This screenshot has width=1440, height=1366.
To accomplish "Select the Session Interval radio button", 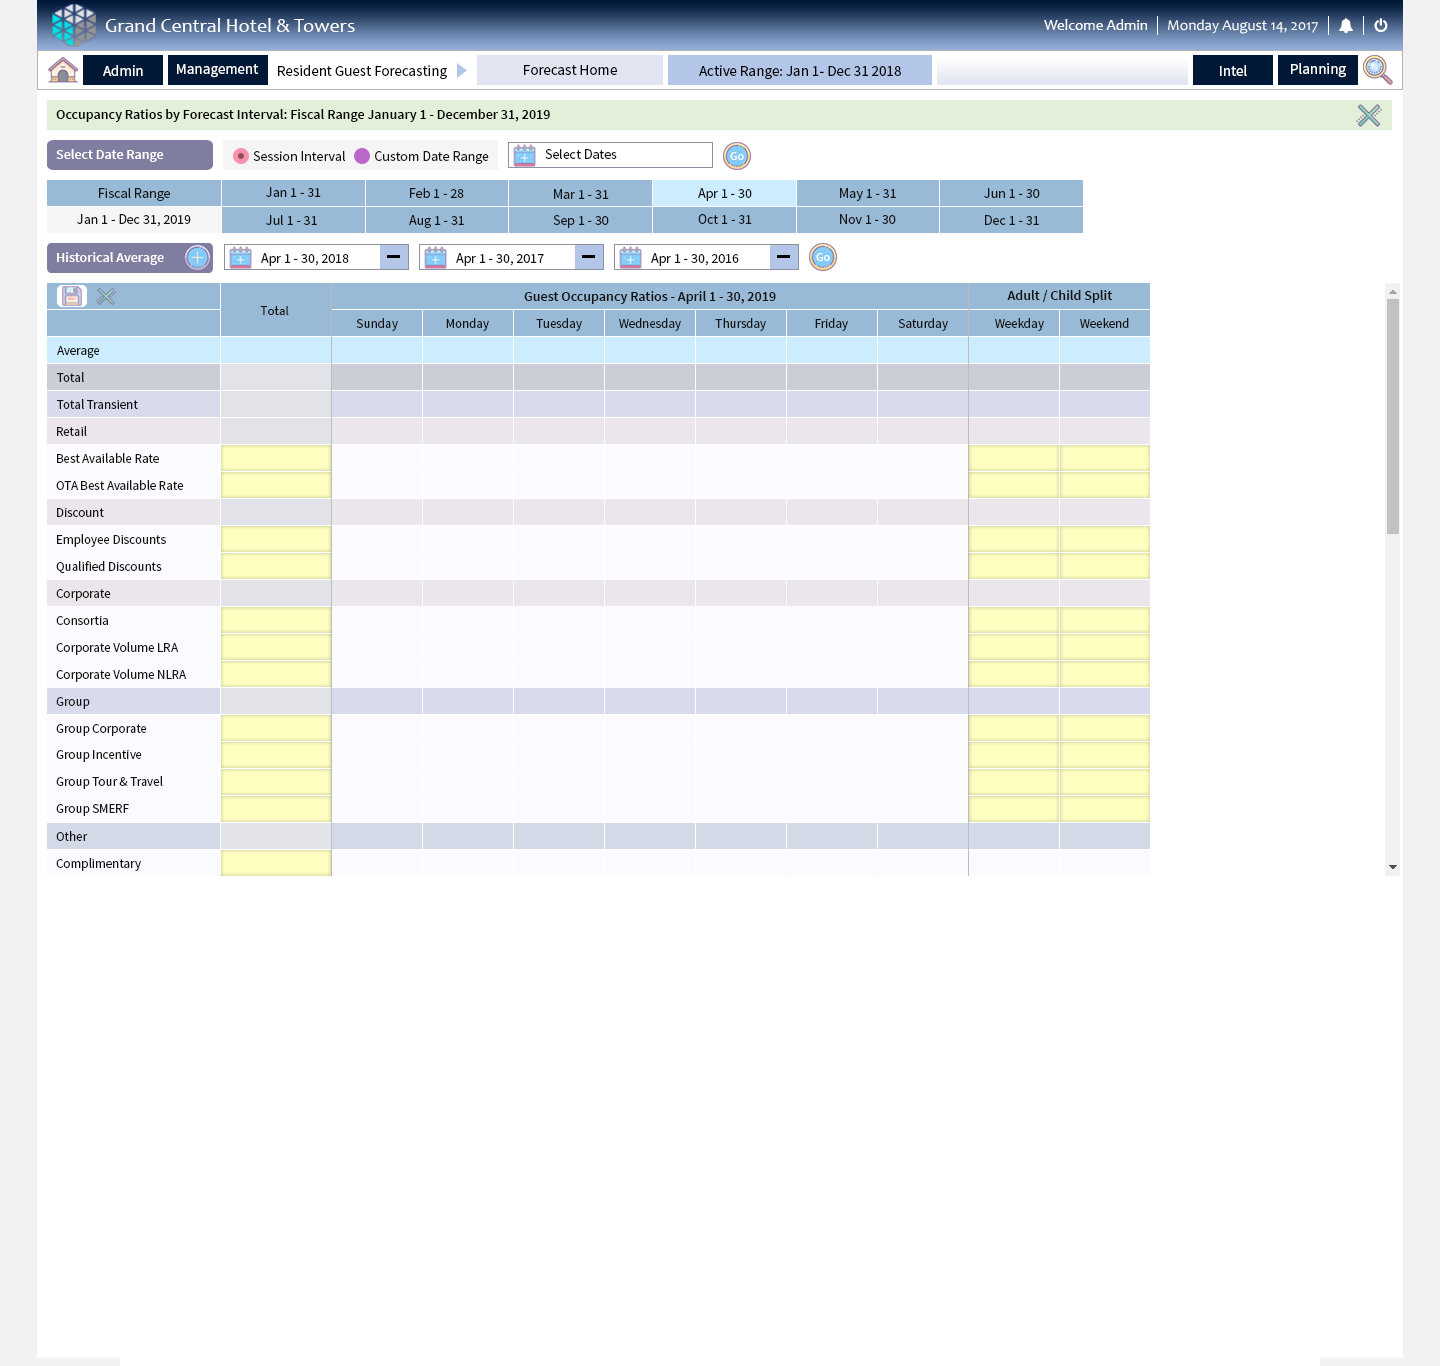I will coord(241,156).
